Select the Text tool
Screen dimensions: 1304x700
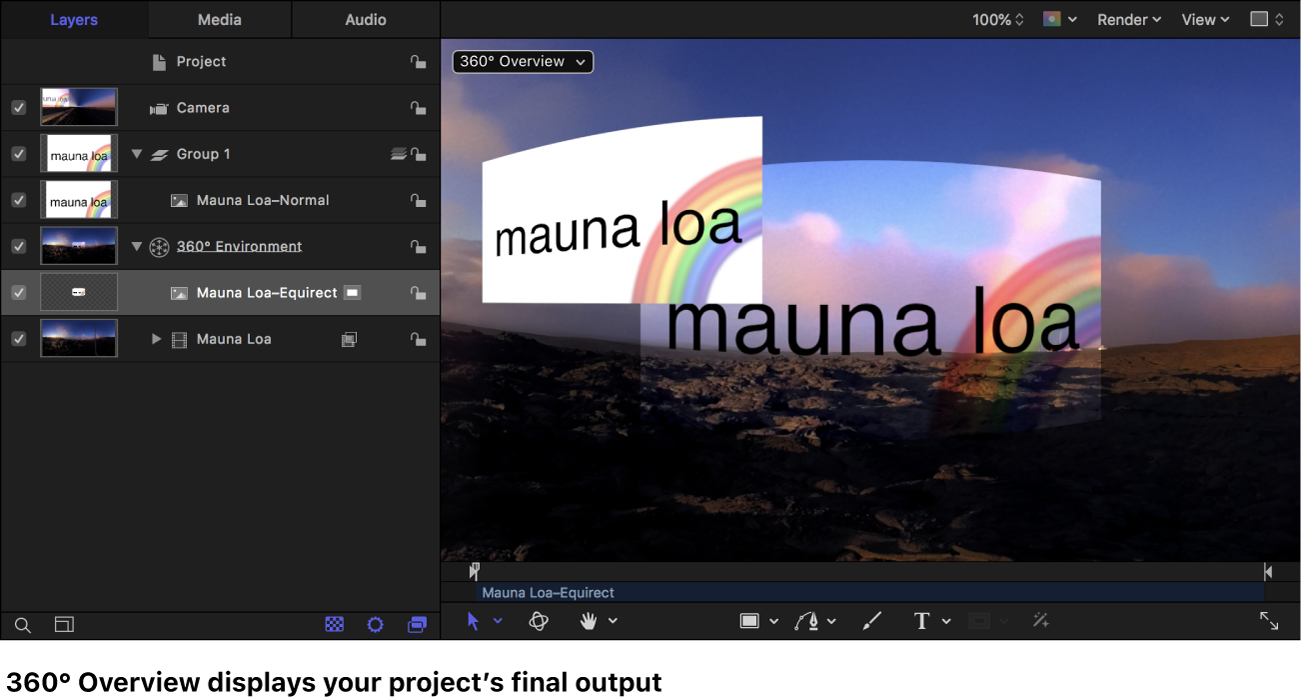click(x=920, y=621)
